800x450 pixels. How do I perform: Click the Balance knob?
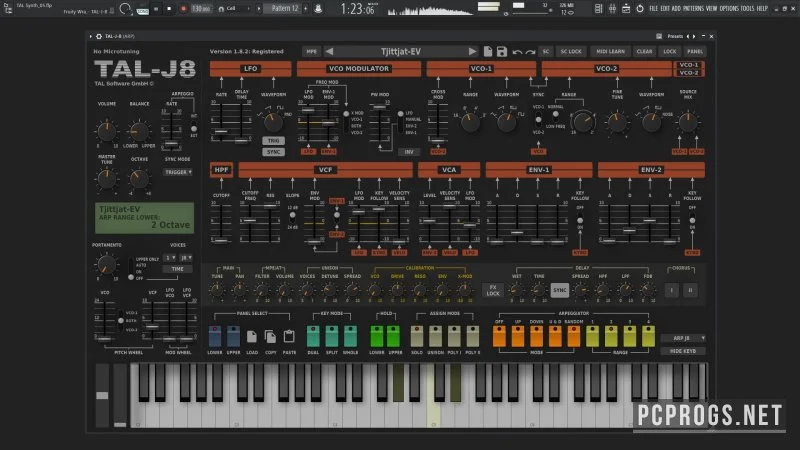point(139,131)
